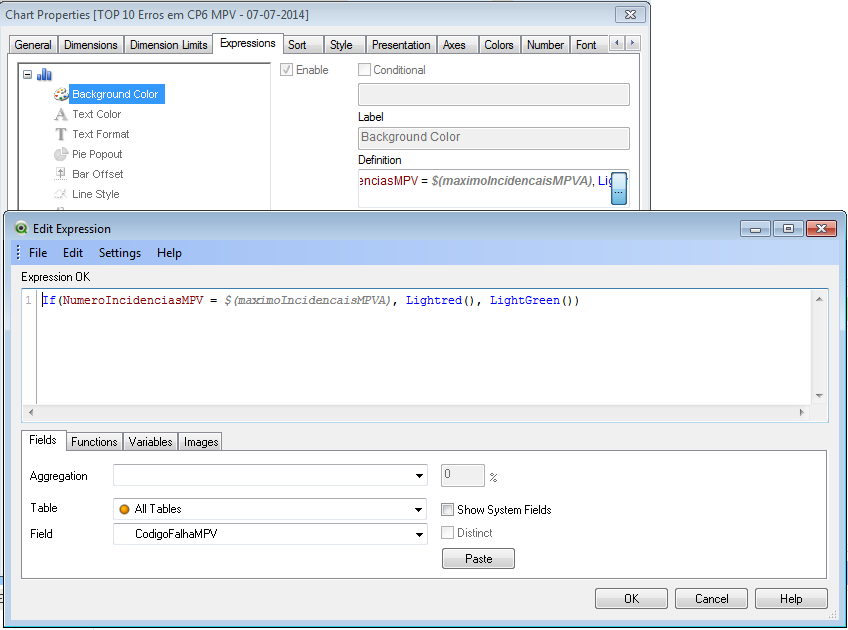Select the Expressions tab

click(x=248, y=43)
